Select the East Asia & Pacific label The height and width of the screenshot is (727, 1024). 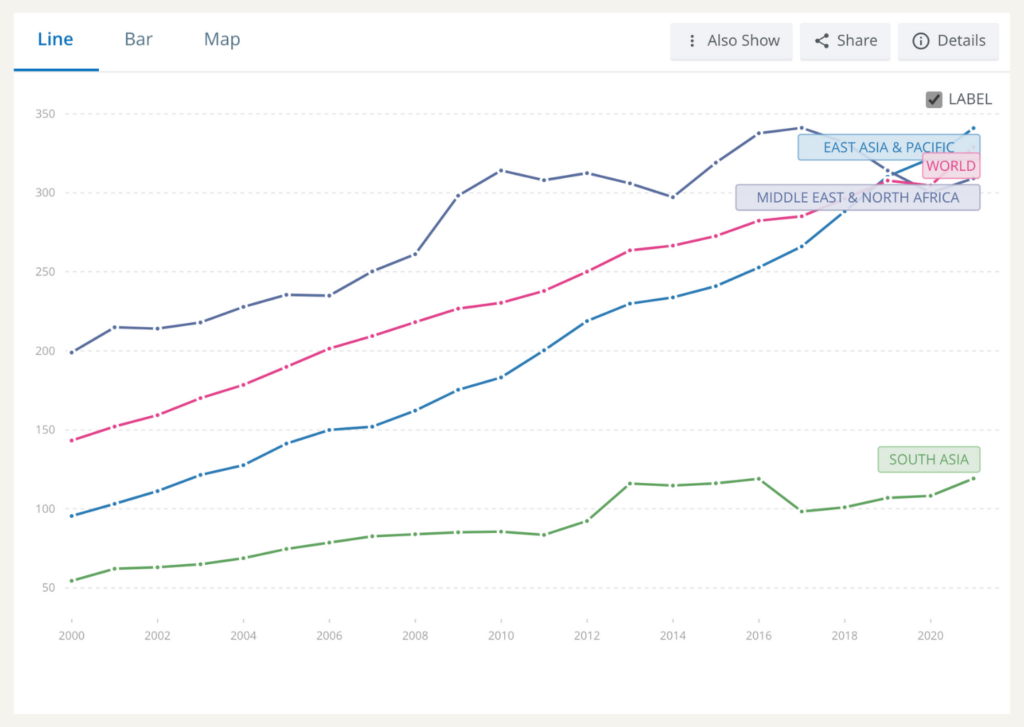click(x=889, y=148)
